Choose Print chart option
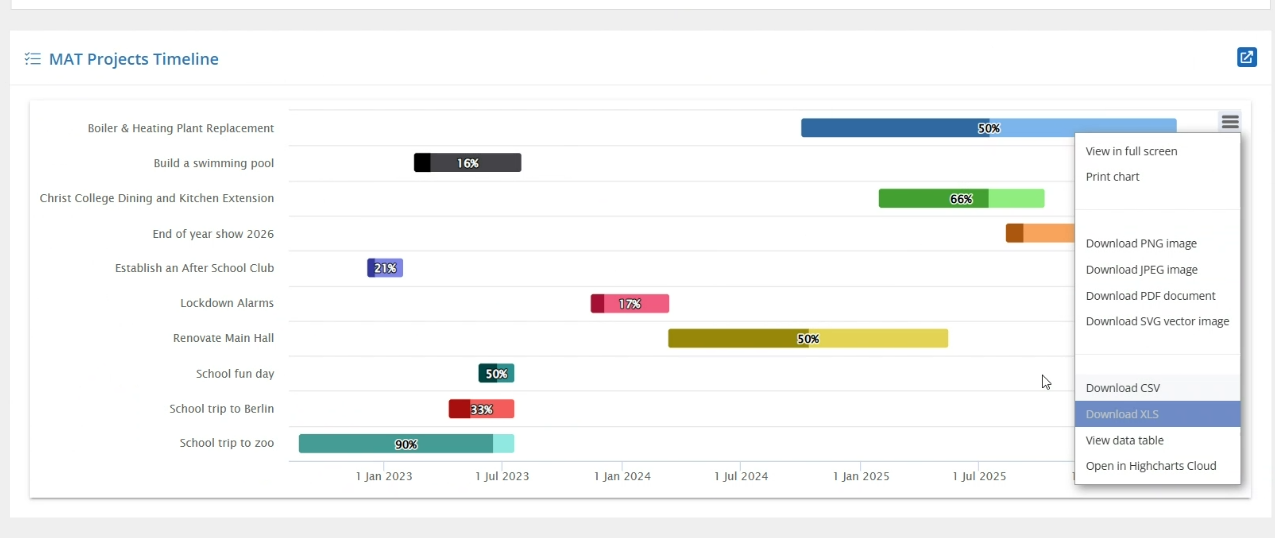The width and height of the screenshot is (1275, 538). coord(1112,177)
